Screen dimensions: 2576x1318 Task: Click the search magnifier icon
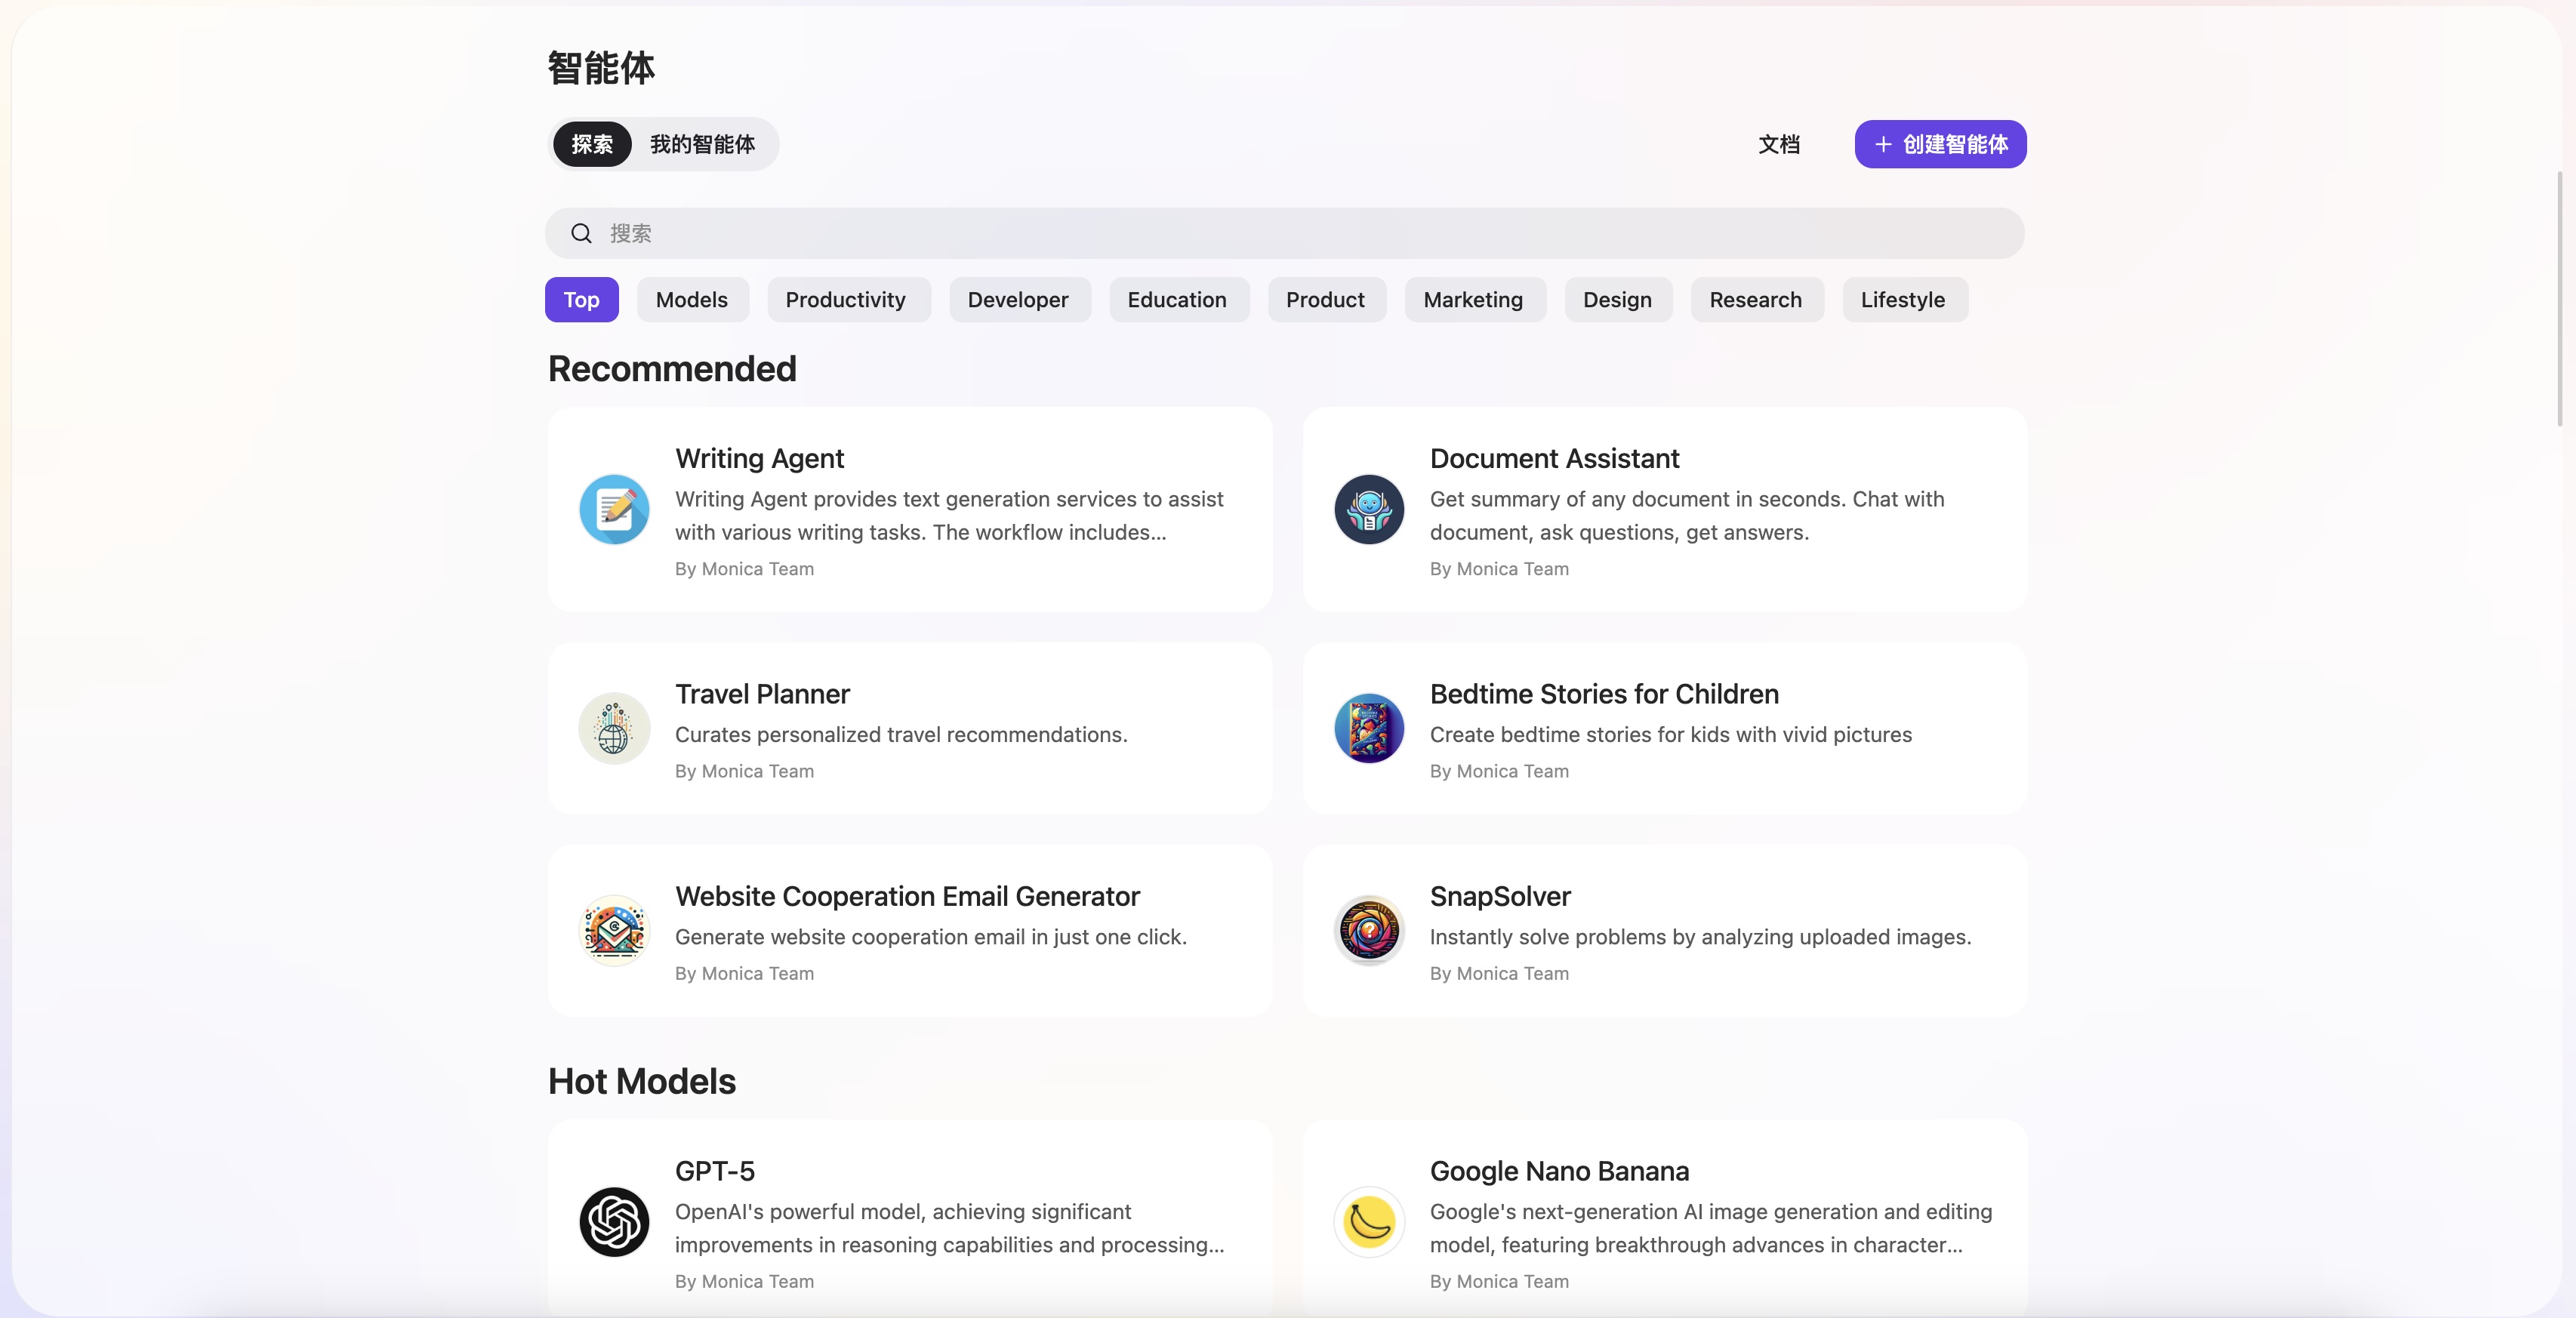point(581,233)
